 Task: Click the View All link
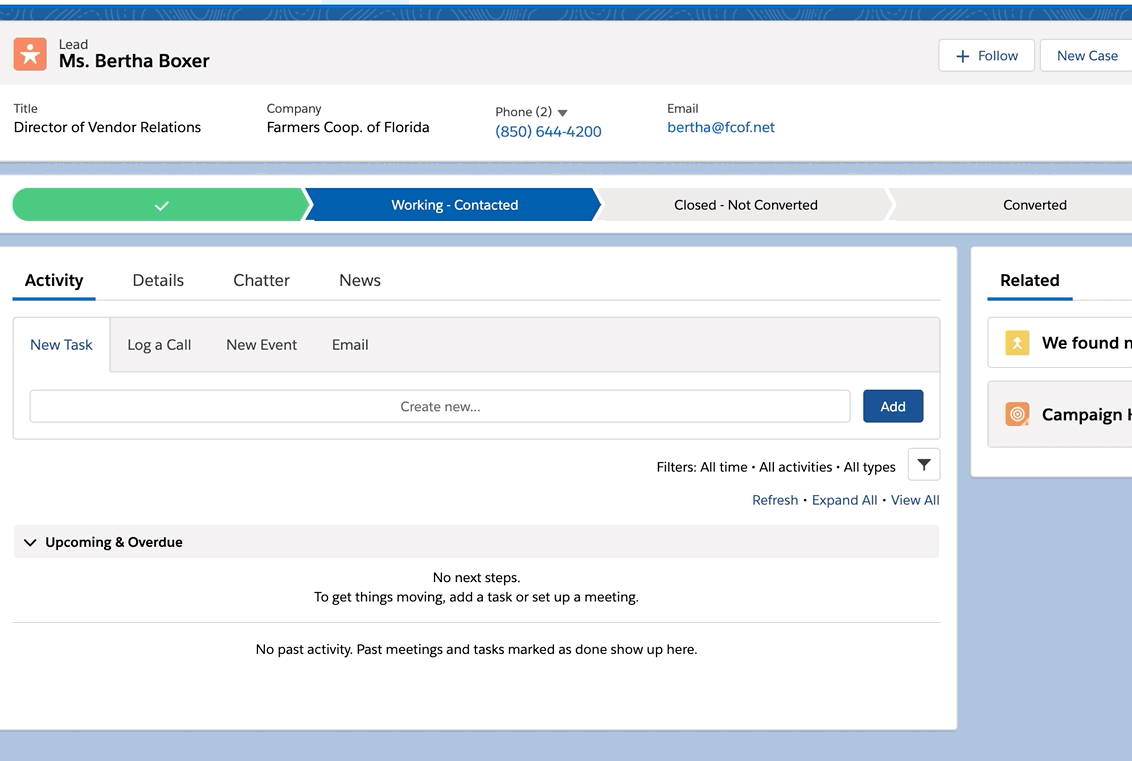[915, 500]
